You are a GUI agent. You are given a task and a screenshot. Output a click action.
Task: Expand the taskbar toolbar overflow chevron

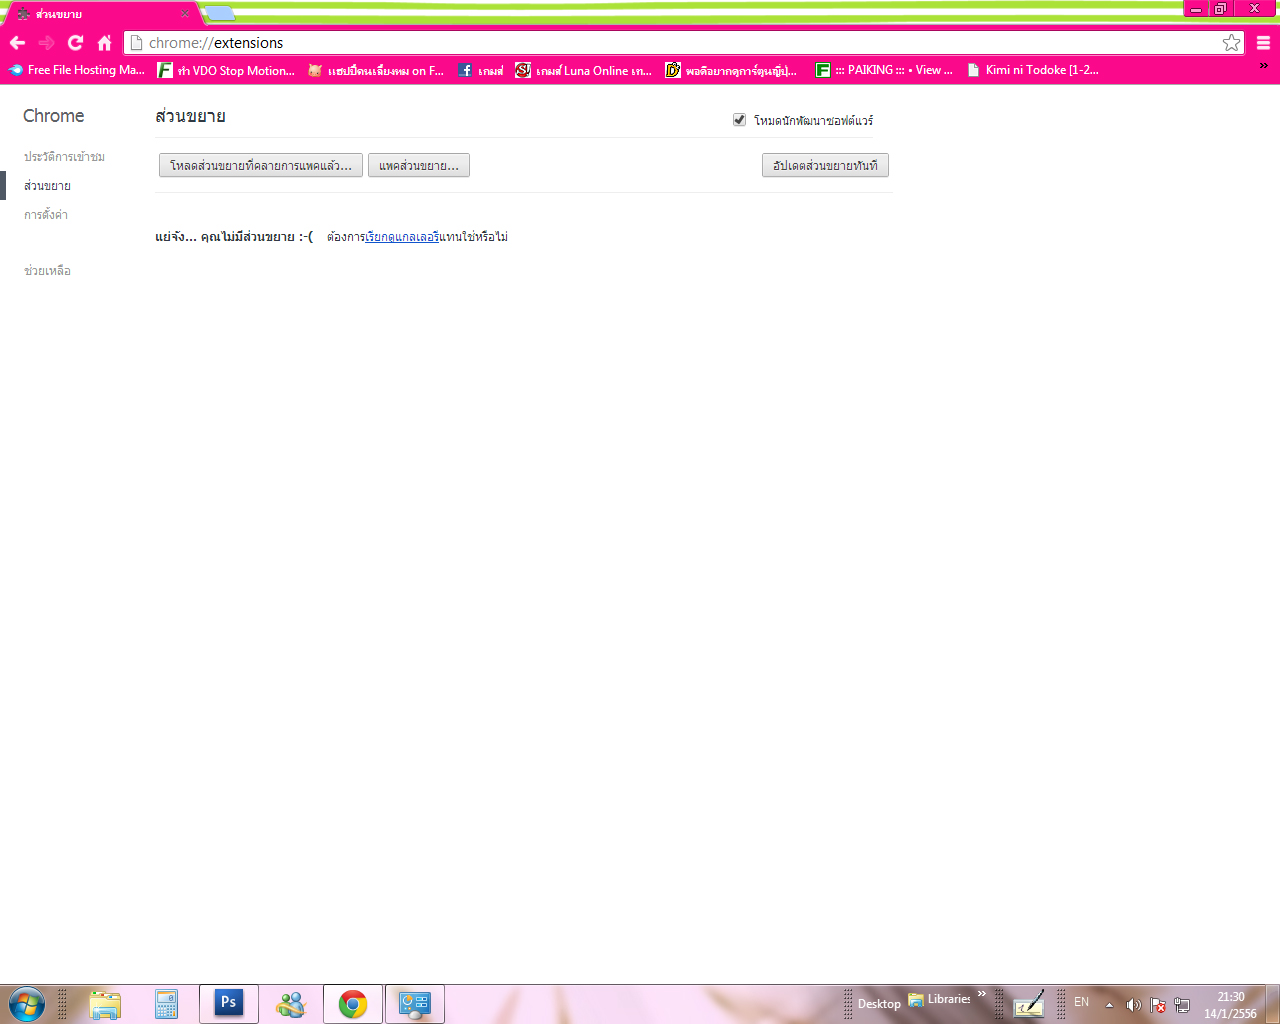click(x=982, y=994)
